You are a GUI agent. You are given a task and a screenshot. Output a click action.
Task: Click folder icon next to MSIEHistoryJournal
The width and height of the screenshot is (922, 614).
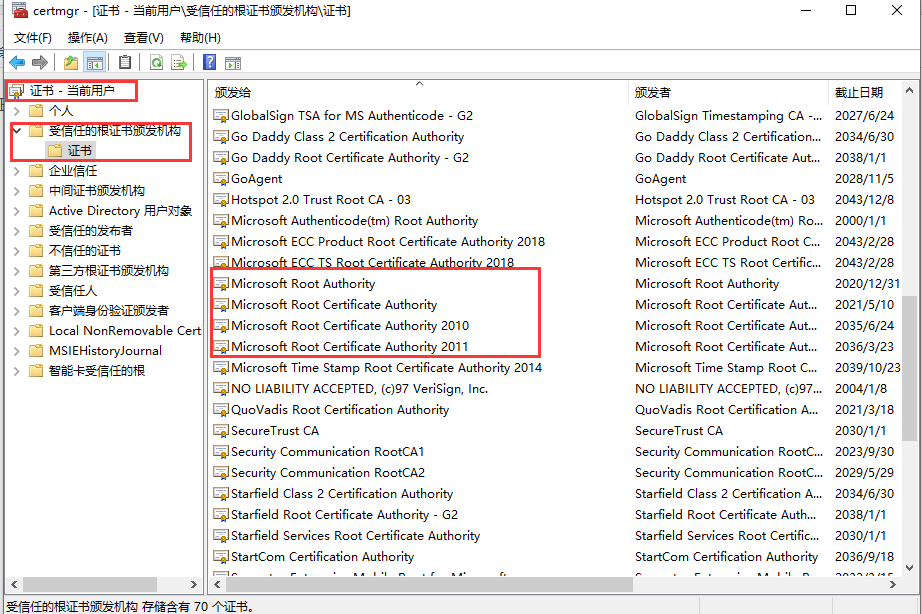(36, 351)
